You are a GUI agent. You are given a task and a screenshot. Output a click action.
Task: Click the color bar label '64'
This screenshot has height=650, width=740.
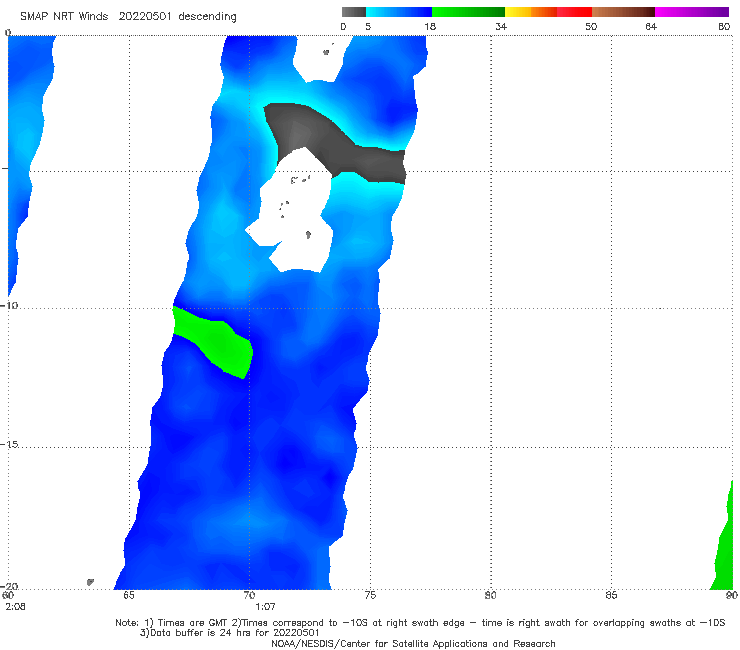pos(651,26)
